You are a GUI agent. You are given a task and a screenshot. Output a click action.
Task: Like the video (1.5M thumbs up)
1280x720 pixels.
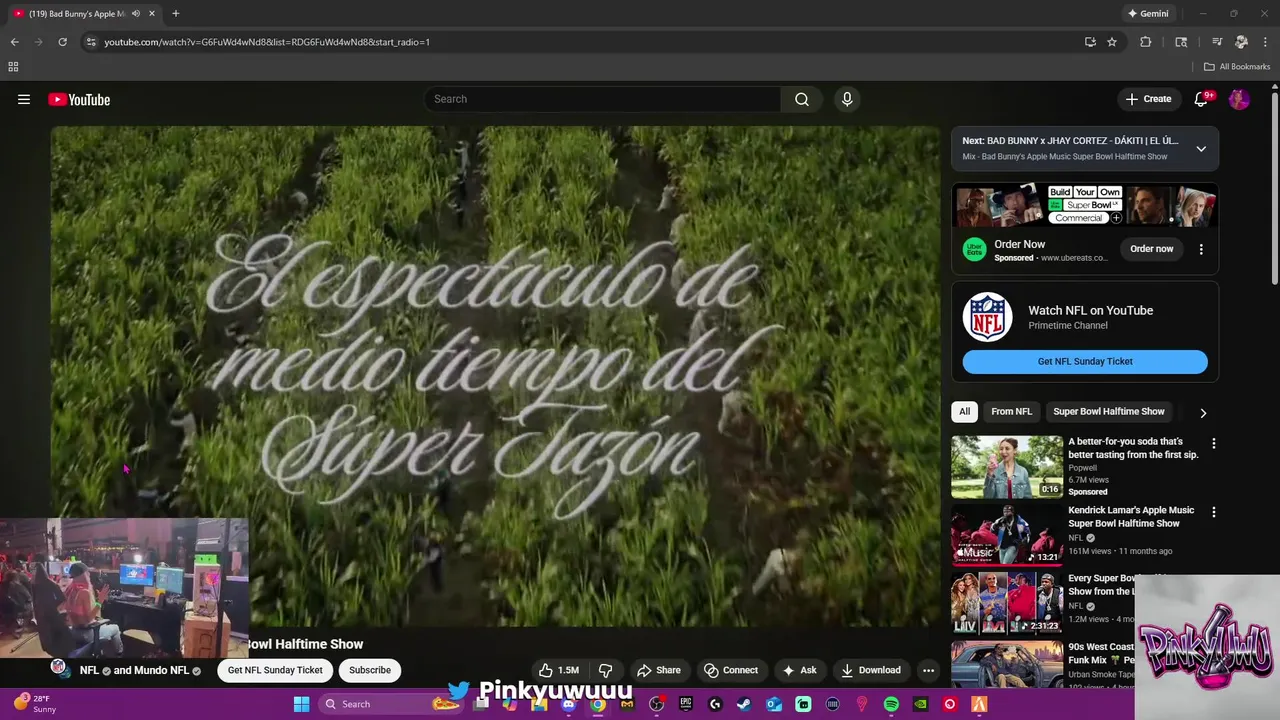(x=558, y=670)
